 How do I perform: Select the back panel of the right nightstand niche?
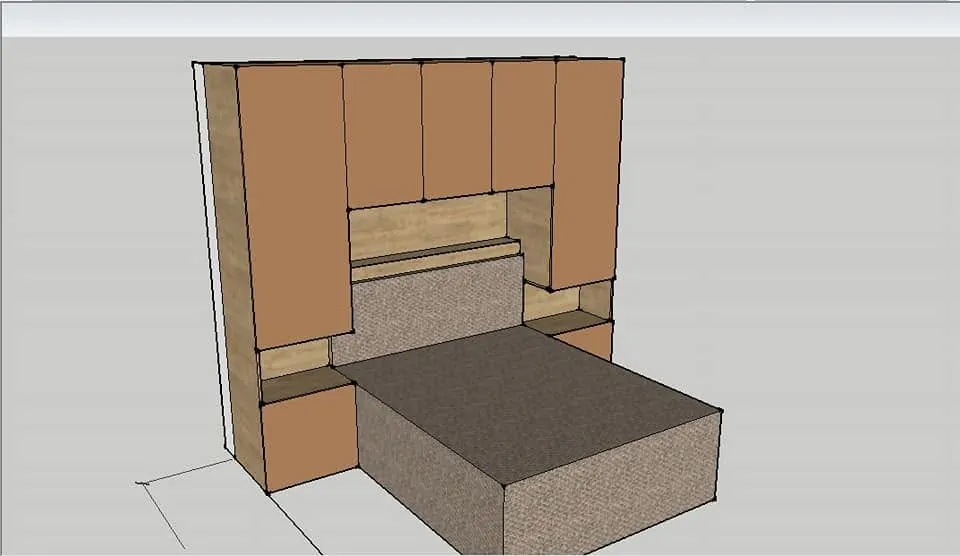[552, 303]
